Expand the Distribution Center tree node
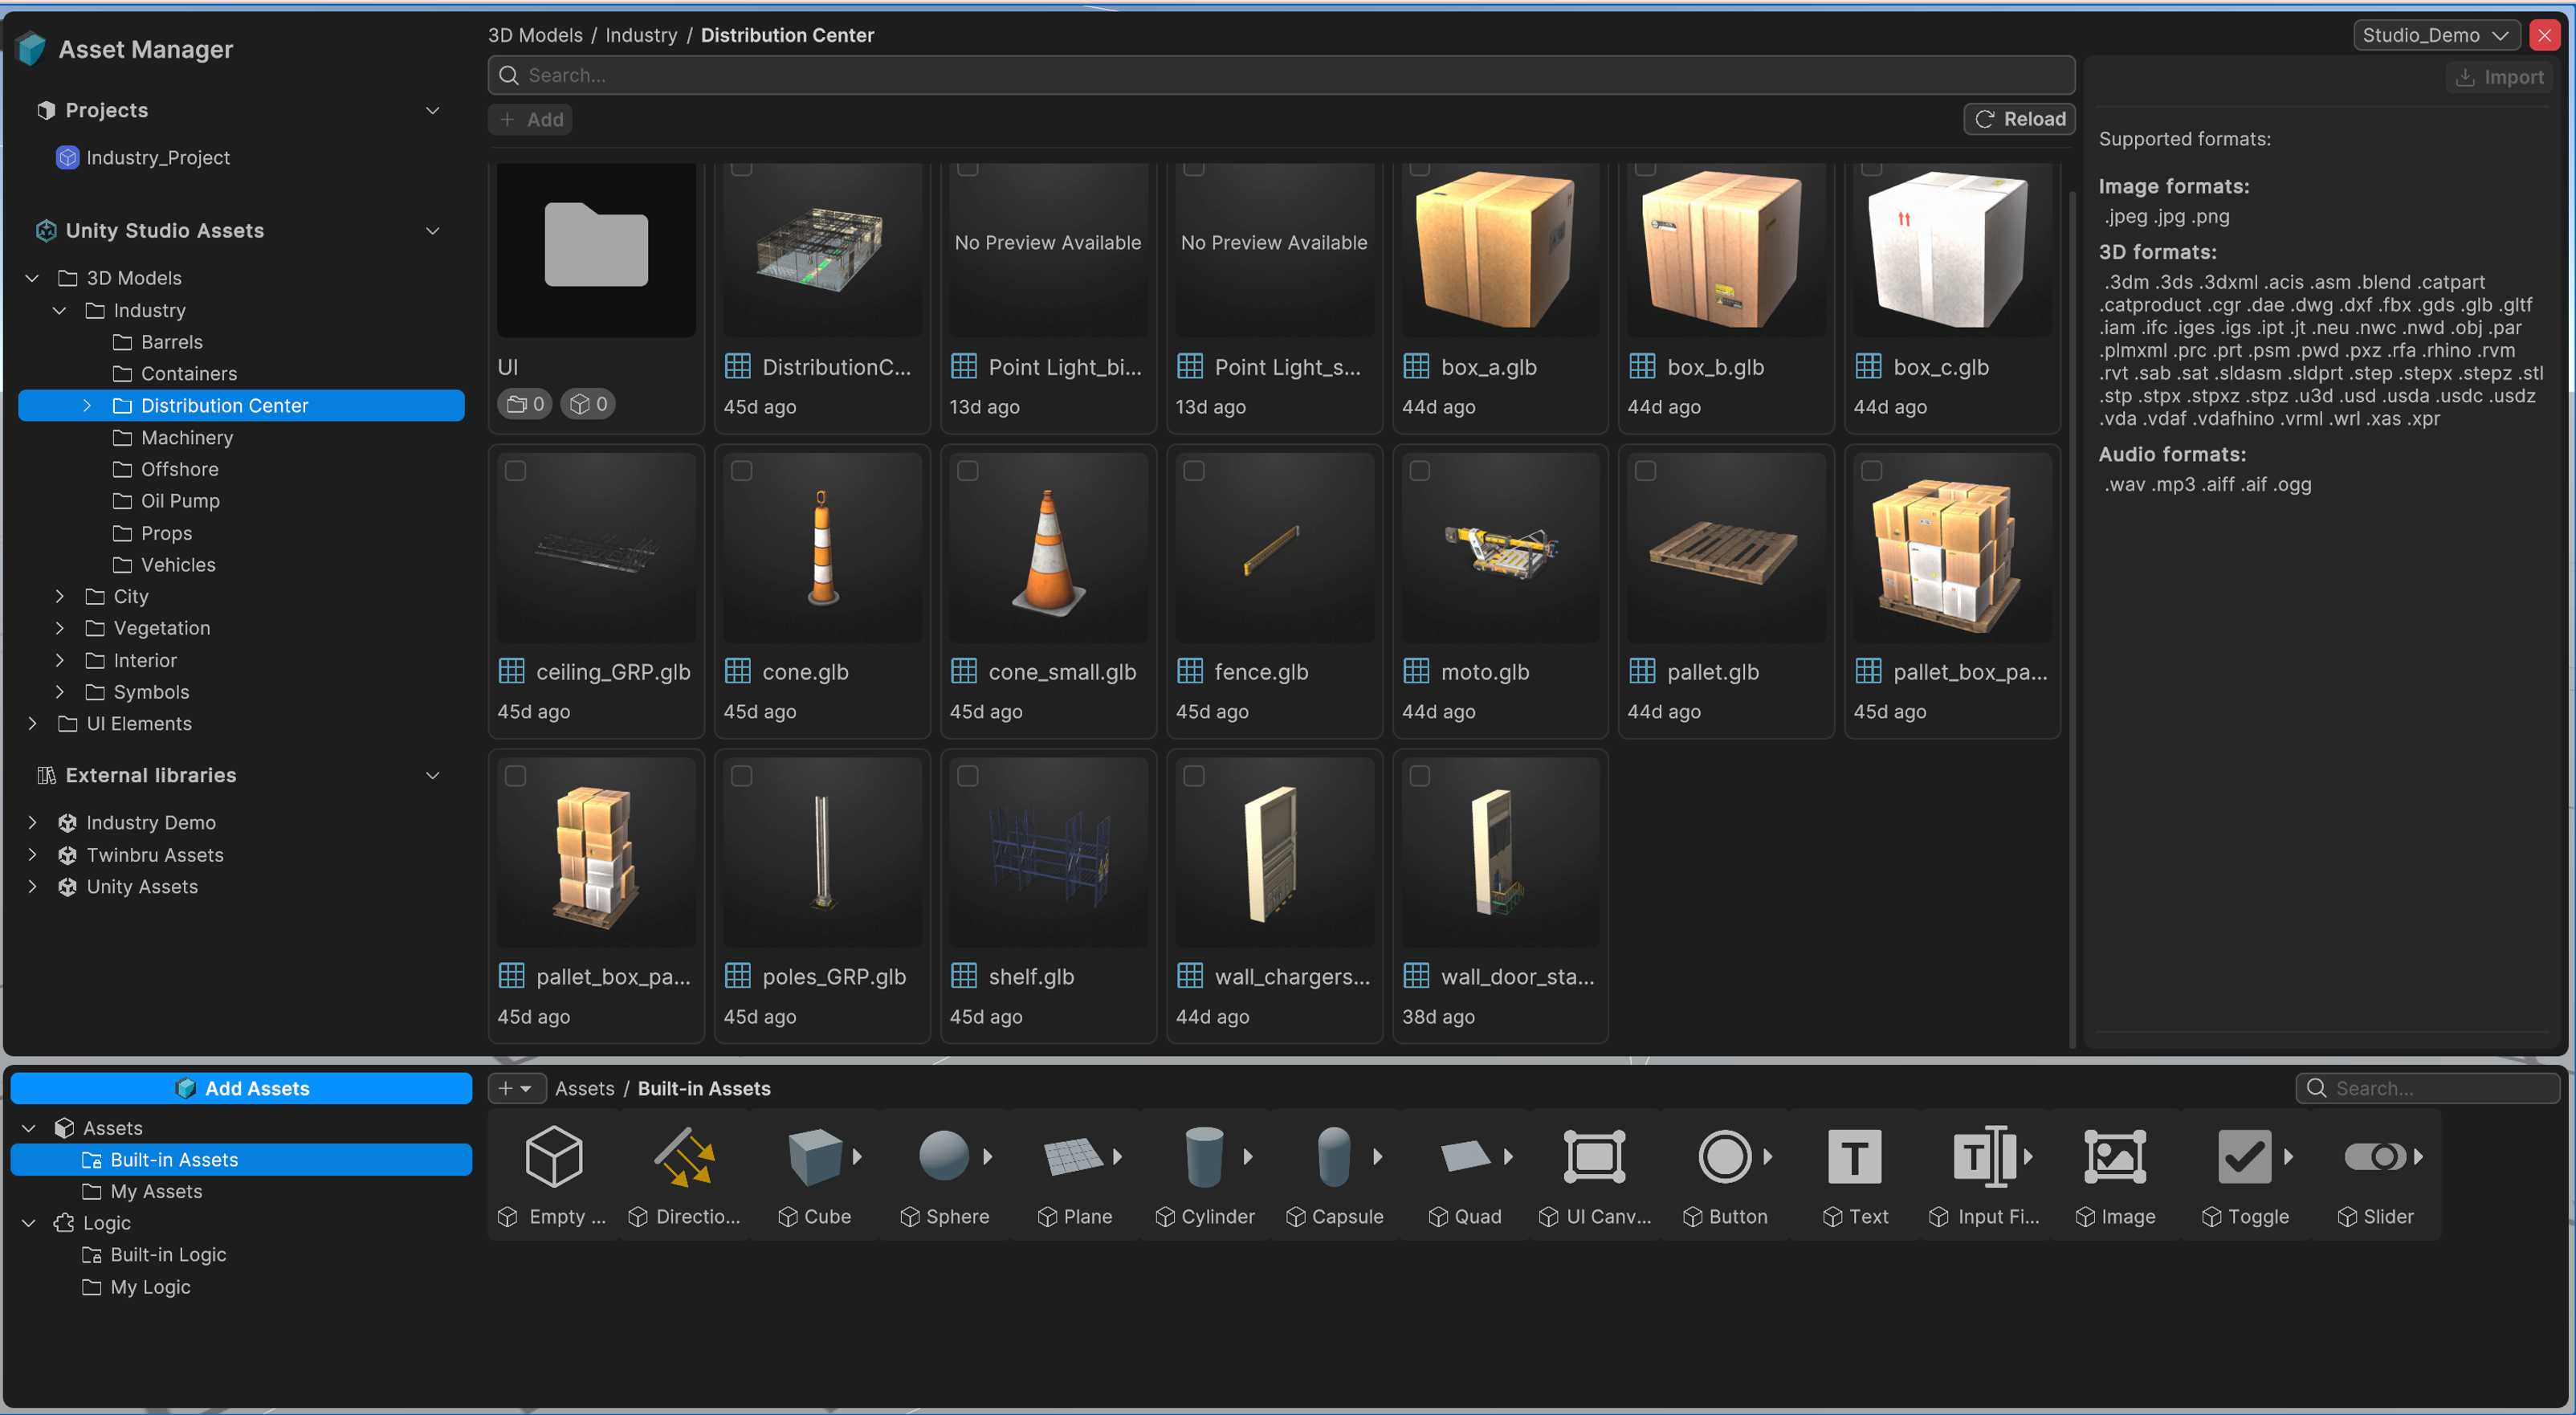This screenshot has height=1415, width=2576. pos(87,405)
